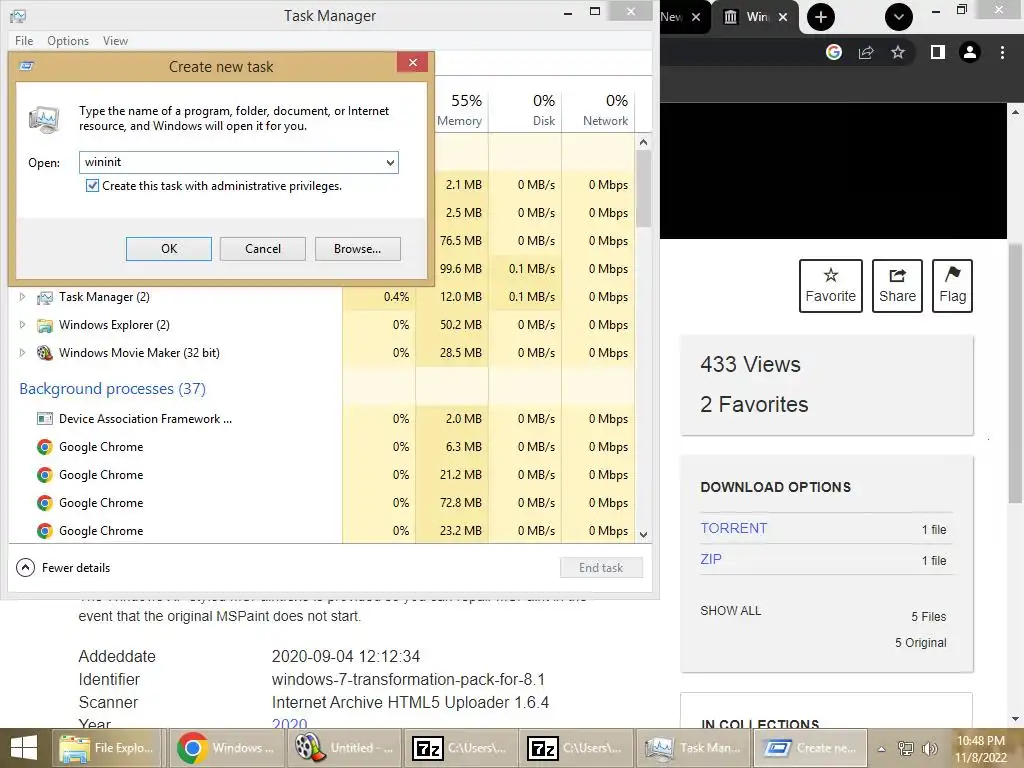
Task: Open Task Manager Options menu
Action: pos(68,40)
